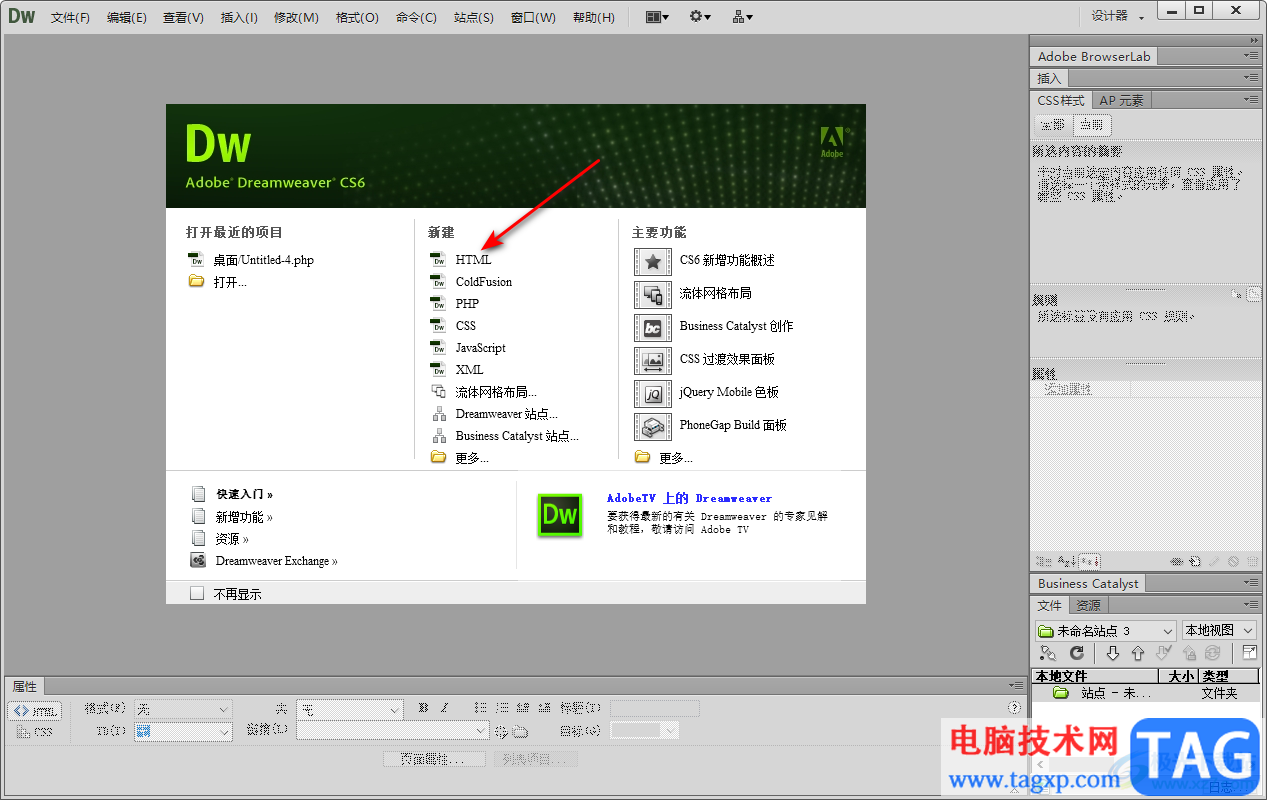Create a new HTML document
Image resolution: width=1267 pixels, height=800 pixels.
click(474, 260)
